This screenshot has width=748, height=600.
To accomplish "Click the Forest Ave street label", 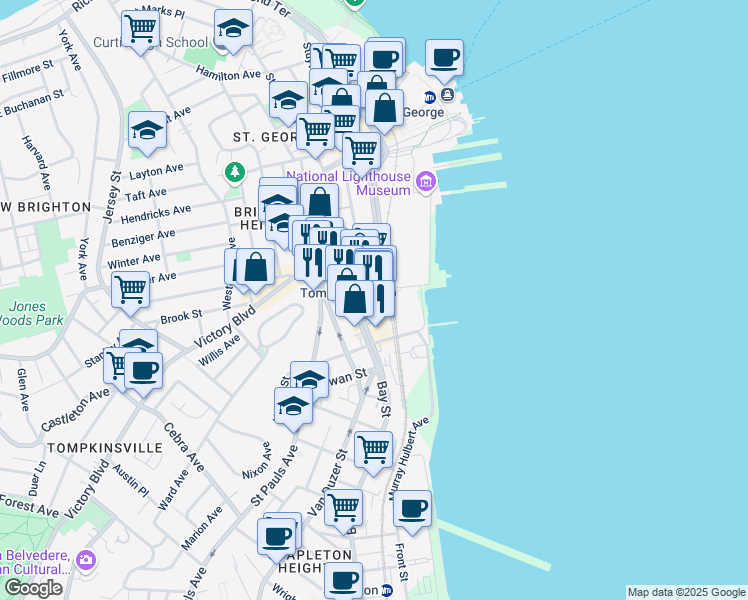I will pyautogui.click(x=30, y=507).
